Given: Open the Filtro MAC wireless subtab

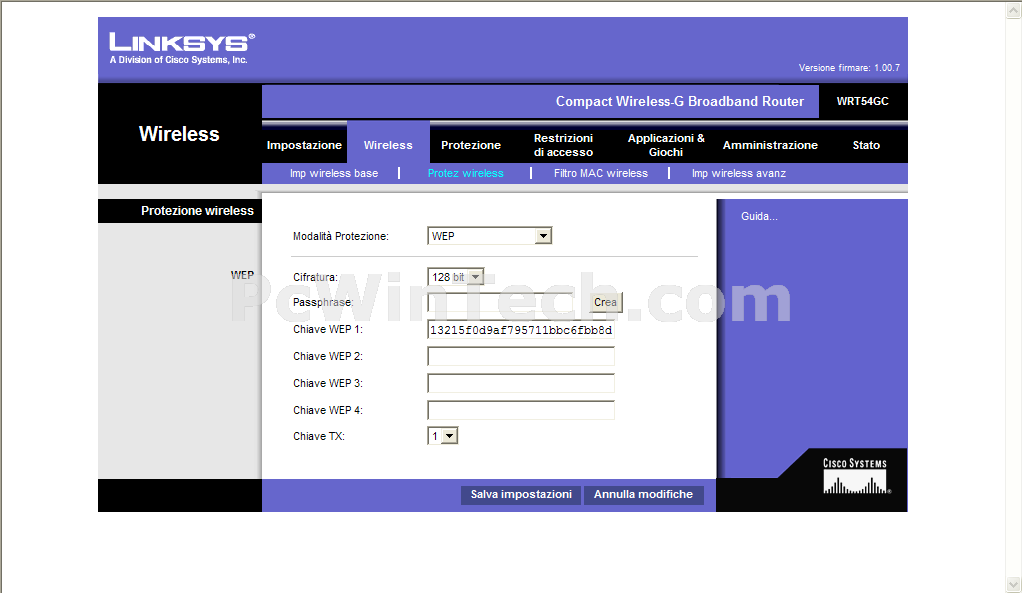Looking at the screenshot, I should [x=601, y=173].
